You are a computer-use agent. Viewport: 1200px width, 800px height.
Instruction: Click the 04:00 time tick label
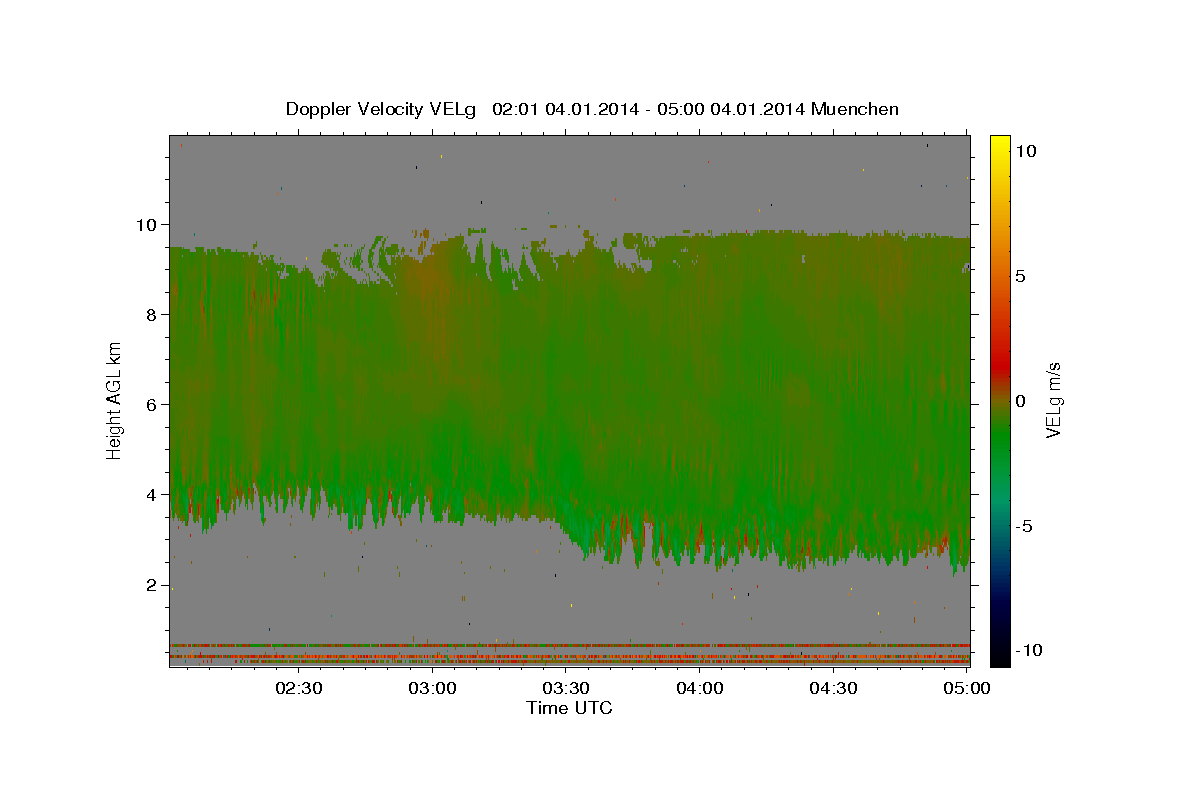pos(699,688)
